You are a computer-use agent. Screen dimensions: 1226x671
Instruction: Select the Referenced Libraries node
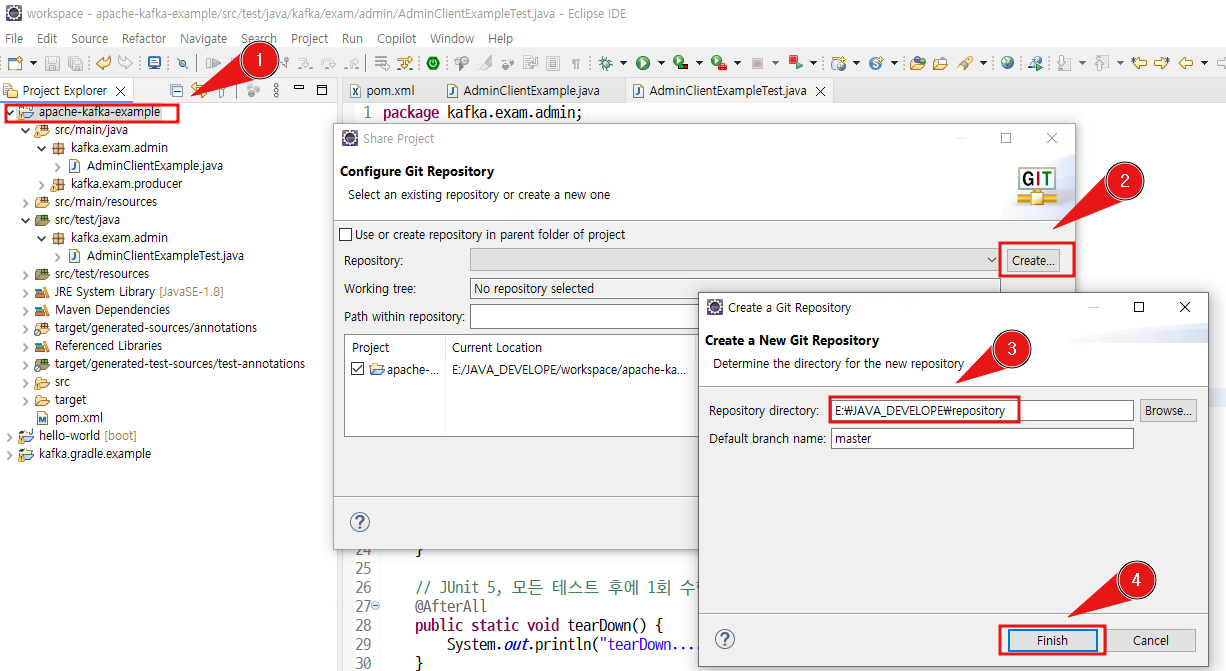pos(108,346)
